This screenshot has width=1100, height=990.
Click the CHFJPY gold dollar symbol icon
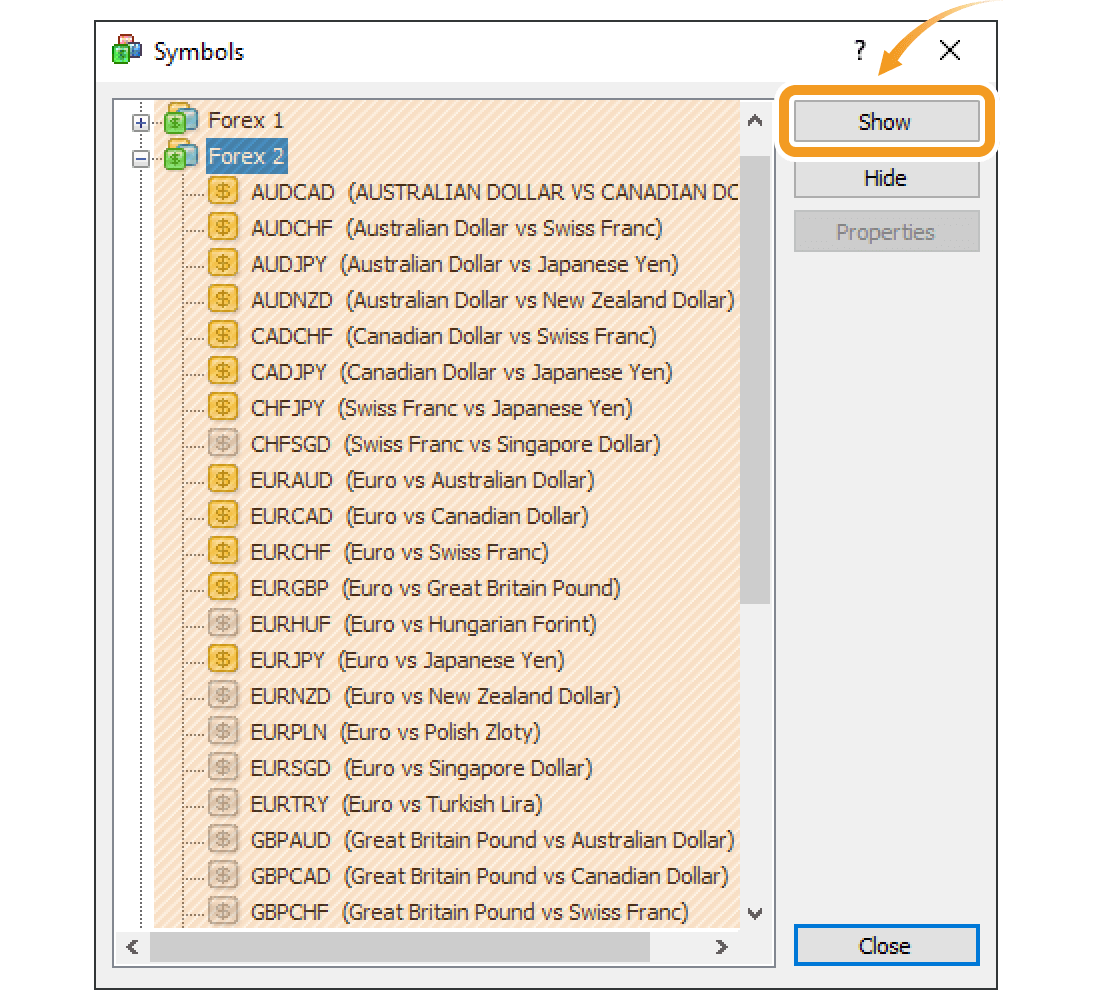click(x=223, y=407)
